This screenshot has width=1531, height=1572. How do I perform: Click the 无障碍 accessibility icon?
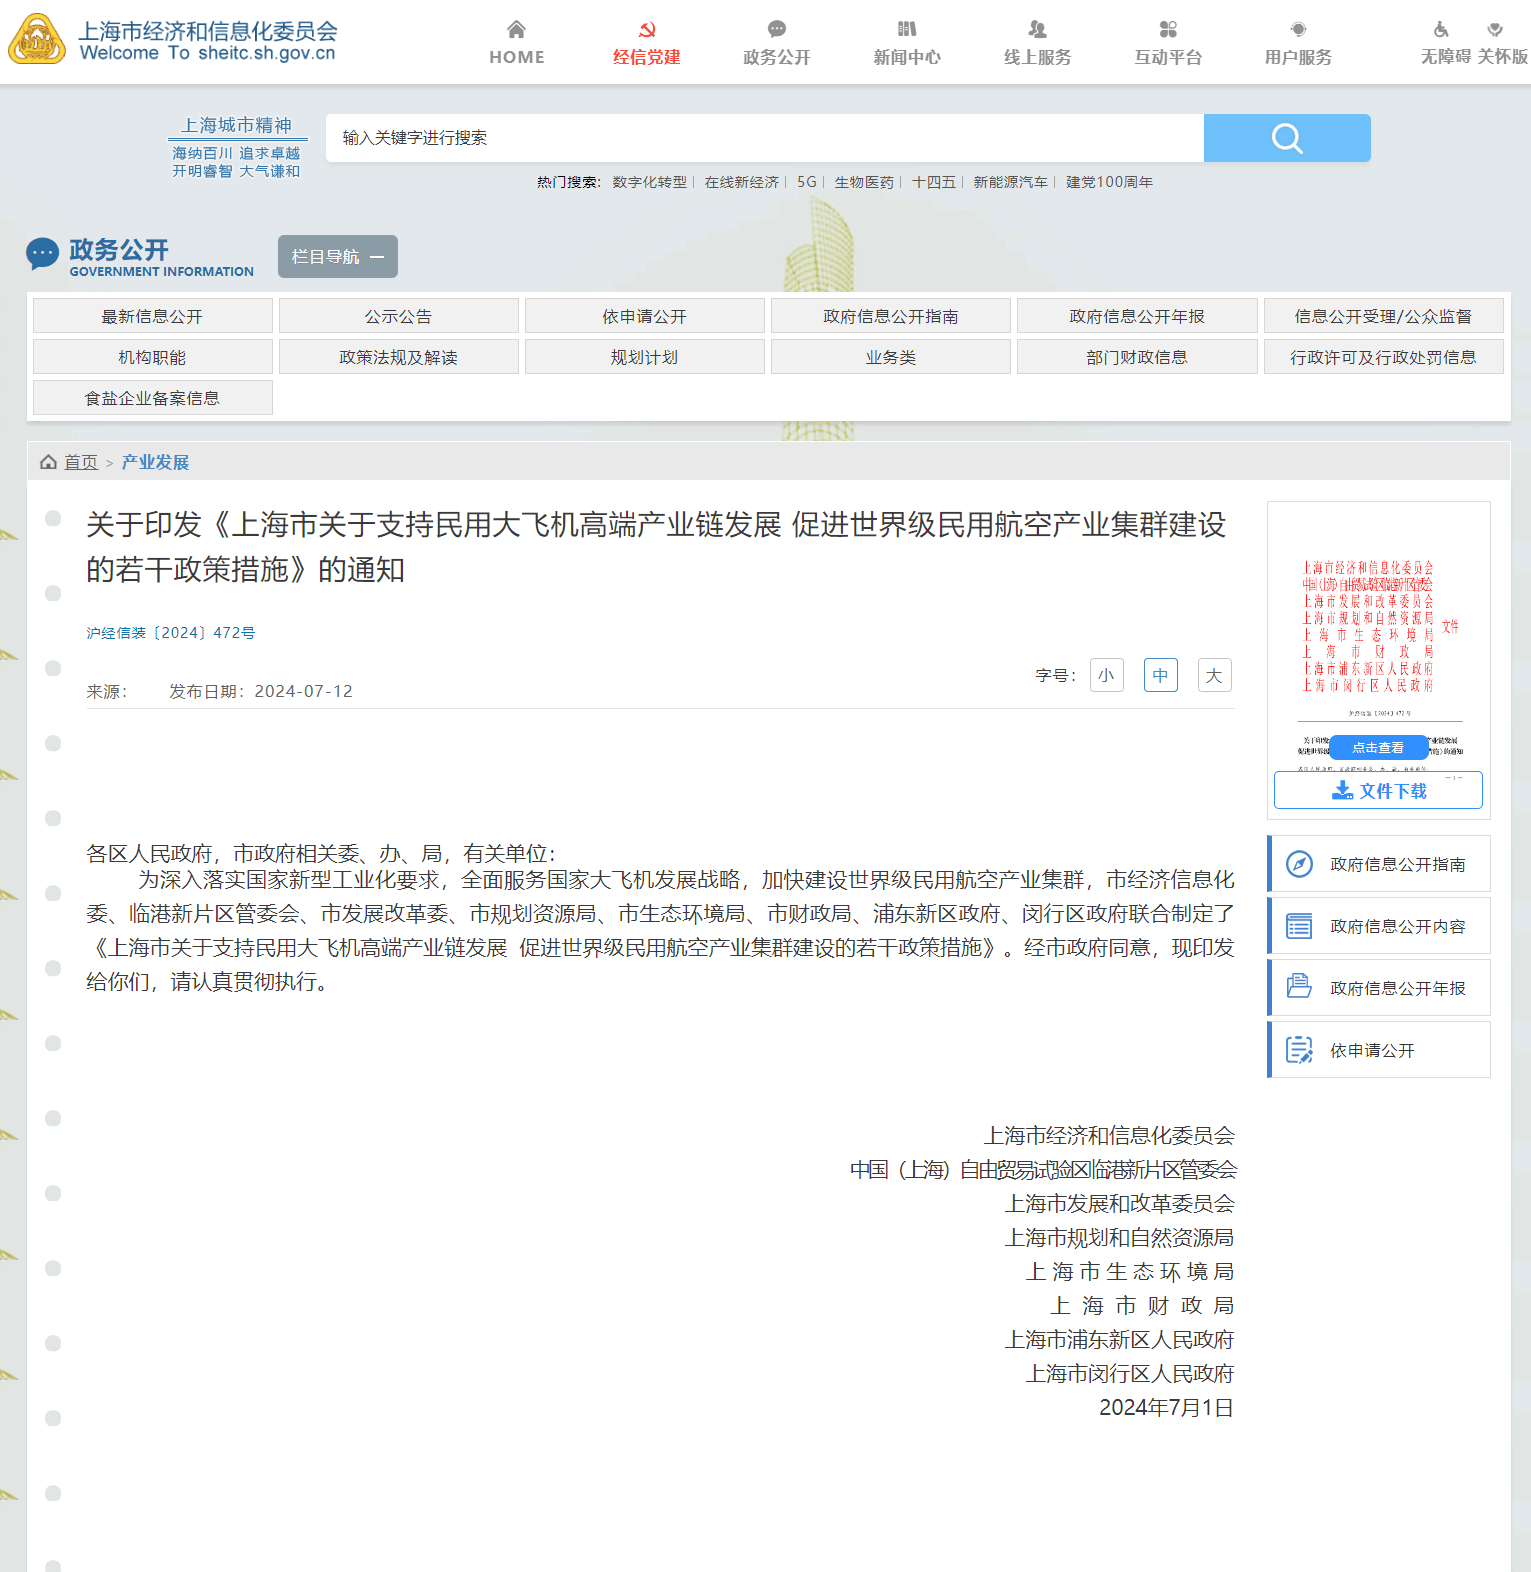click(x=1440, y=29)
